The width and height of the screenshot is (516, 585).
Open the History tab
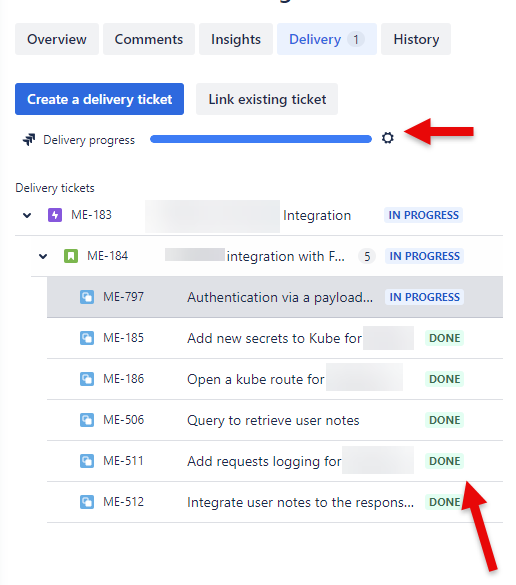pyautogui.click(x=416, y=39)
